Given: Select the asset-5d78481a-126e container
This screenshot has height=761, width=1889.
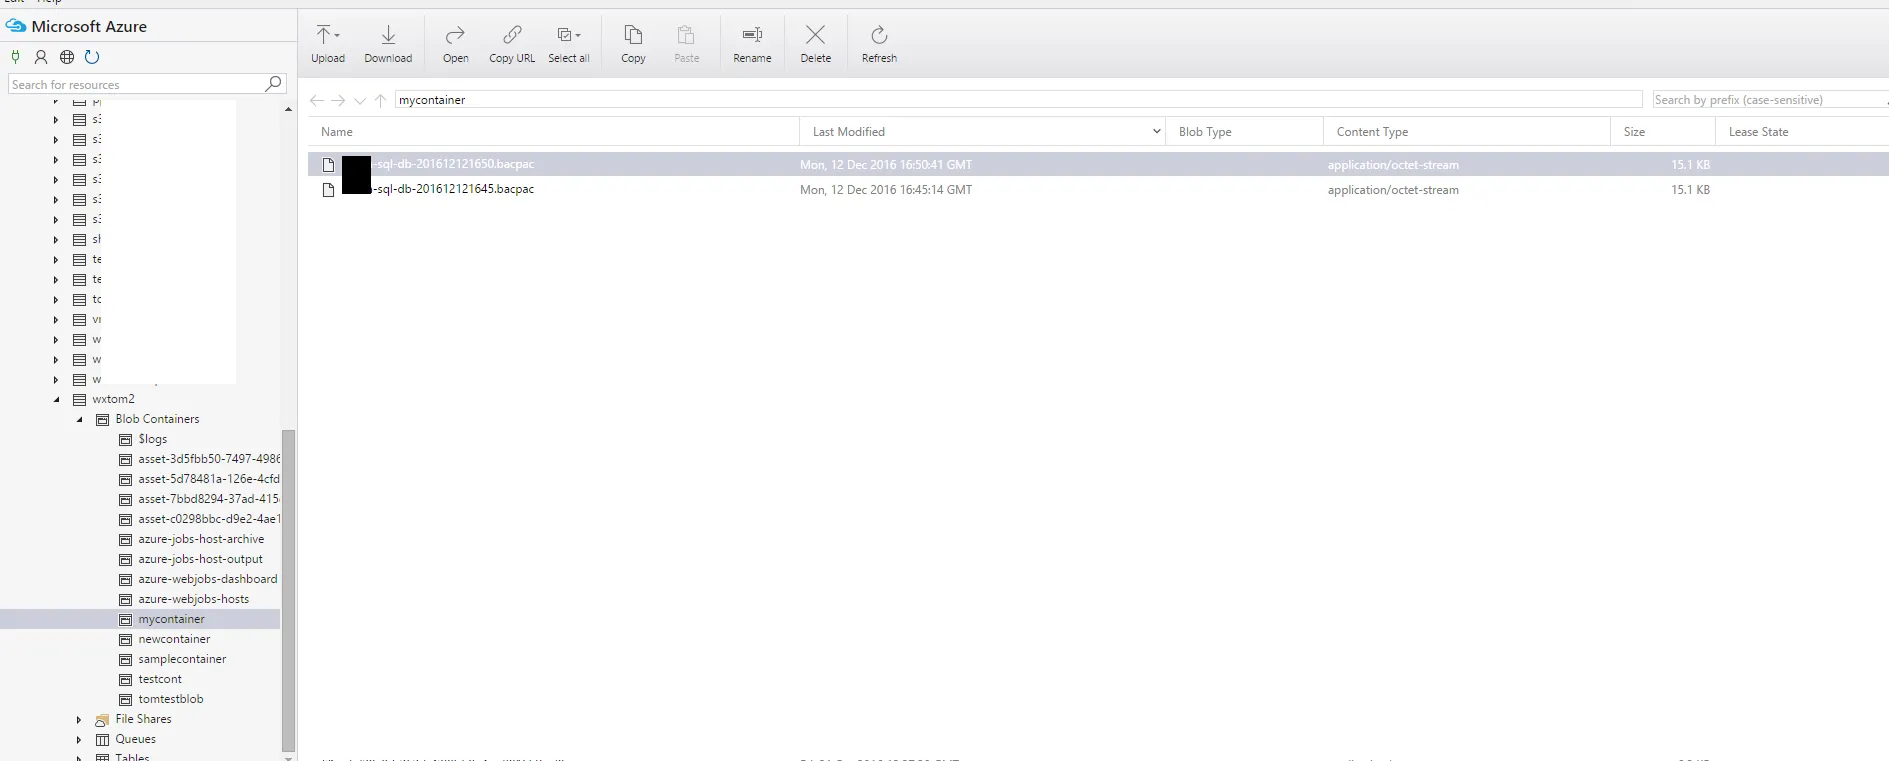Looking at the screenshot, I should coord(209,479).
